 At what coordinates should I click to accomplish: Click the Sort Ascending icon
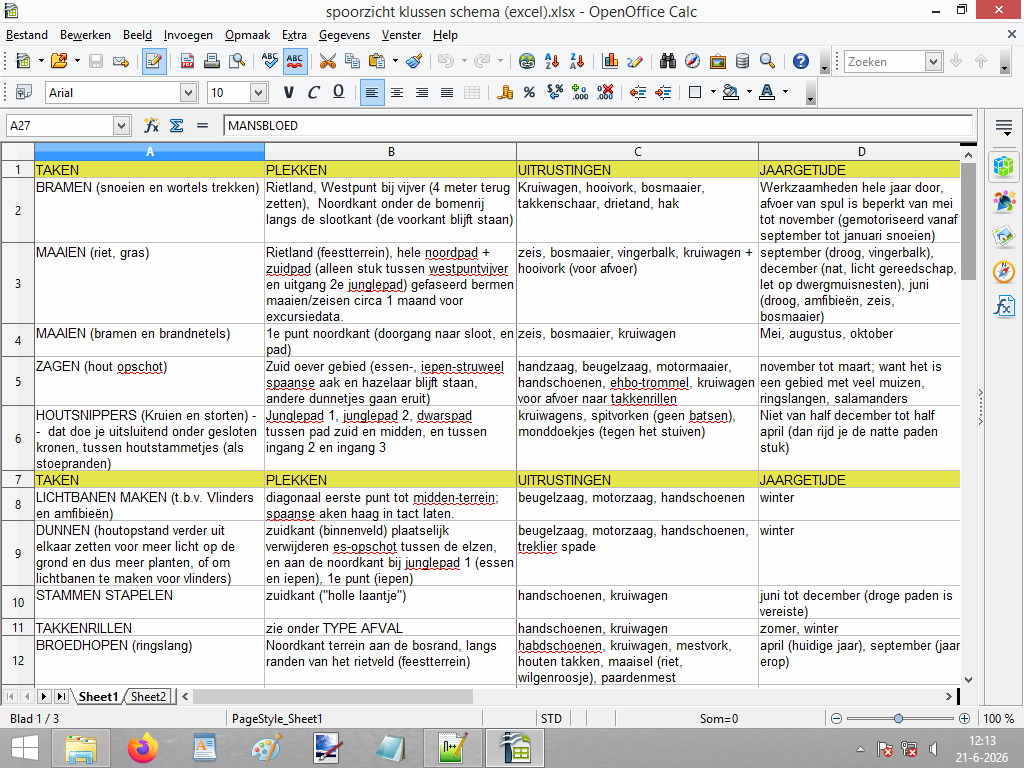(552, 61)
